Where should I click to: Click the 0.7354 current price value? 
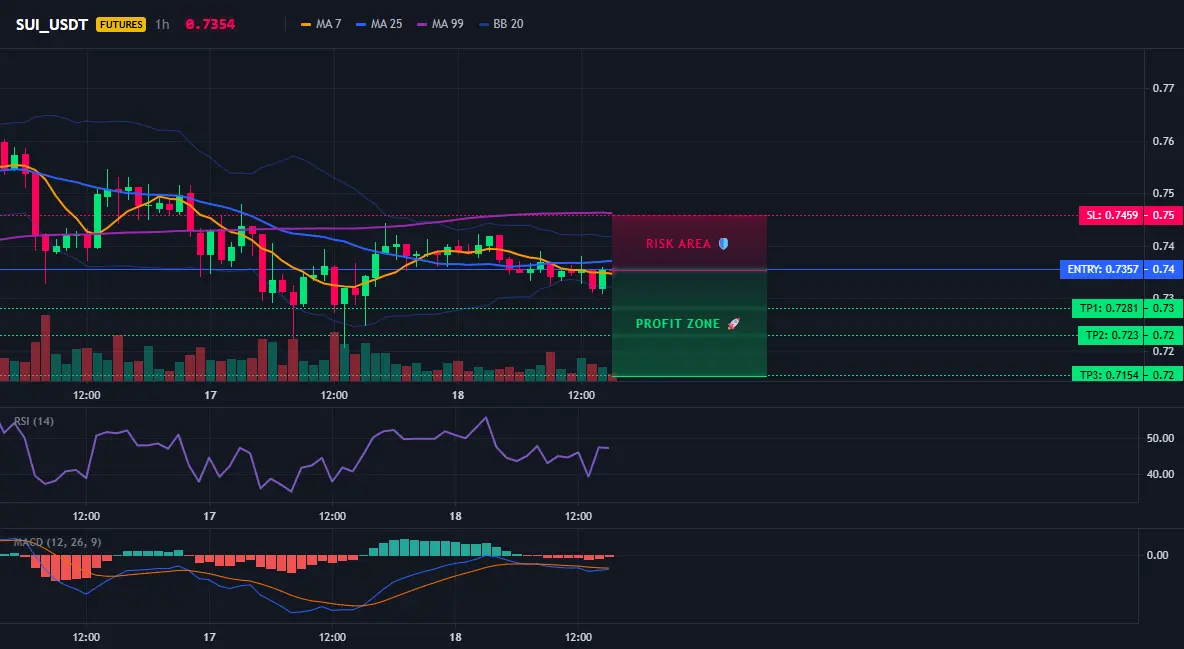tap(210, 24)
